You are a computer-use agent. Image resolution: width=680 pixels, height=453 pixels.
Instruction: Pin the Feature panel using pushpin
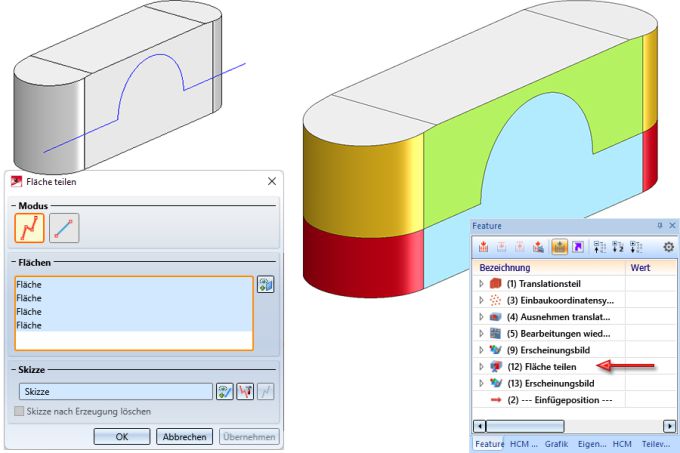coord(658,226)
